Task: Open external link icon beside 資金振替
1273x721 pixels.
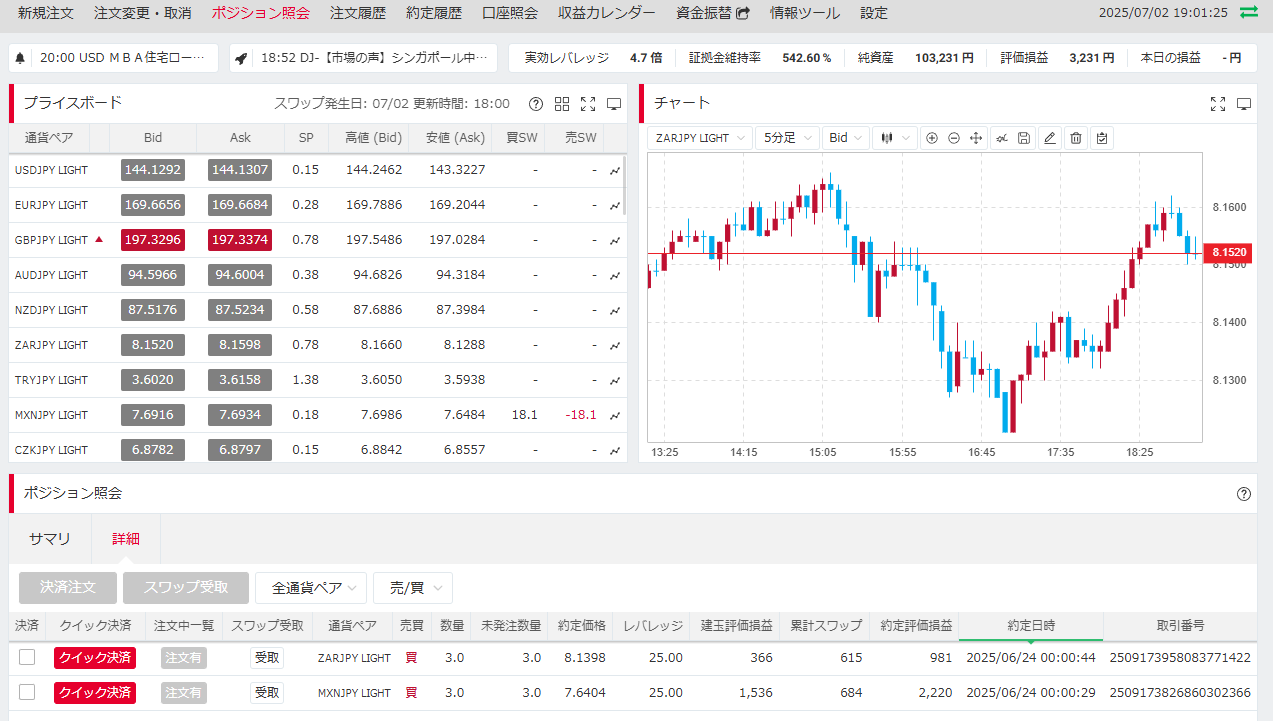Action: 743,14
